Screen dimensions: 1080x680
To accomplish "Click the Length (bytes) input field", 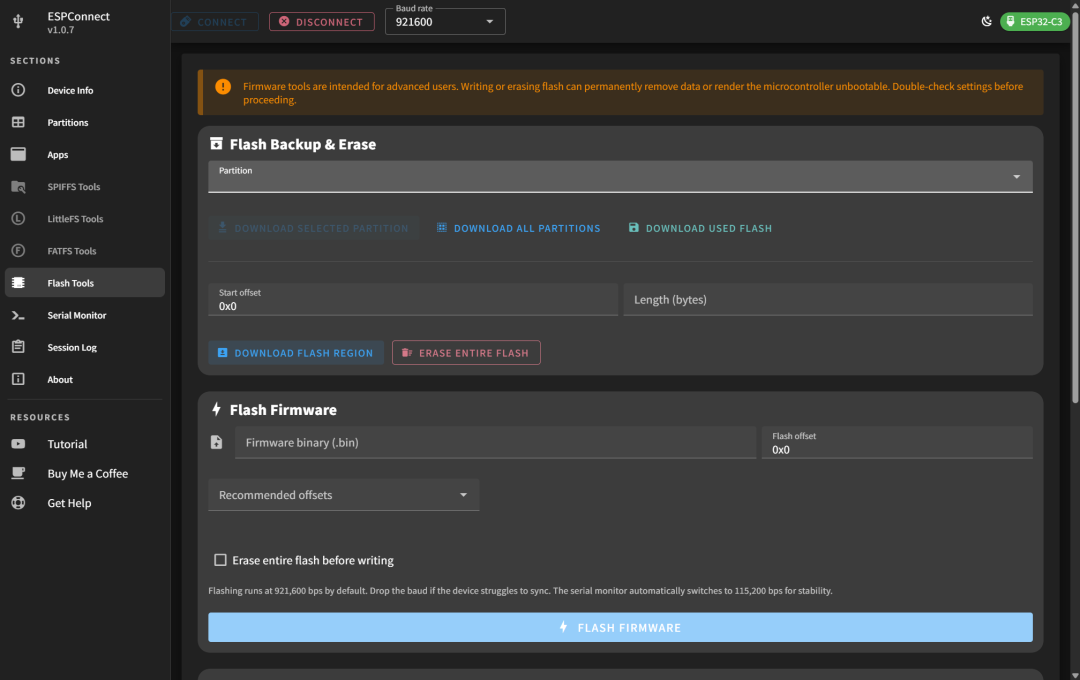I will [x=827, y=300].
